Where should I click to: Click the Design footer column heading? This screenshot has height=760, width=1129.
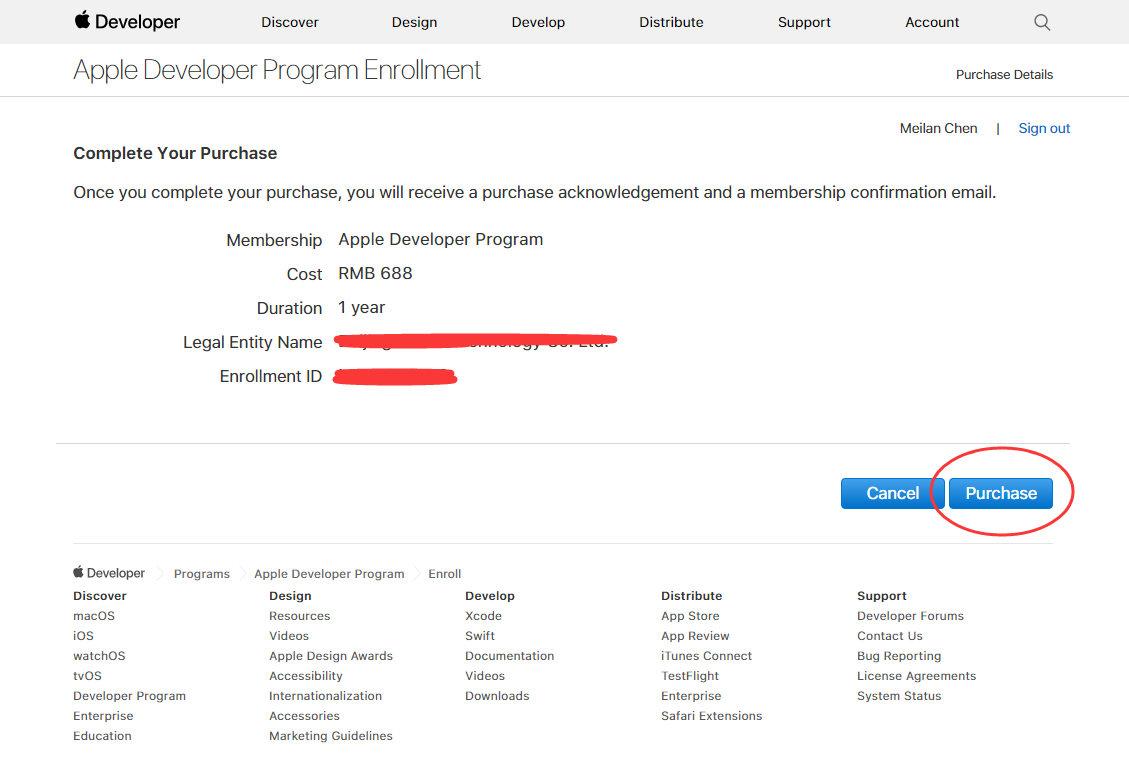(x=290, y=596)
